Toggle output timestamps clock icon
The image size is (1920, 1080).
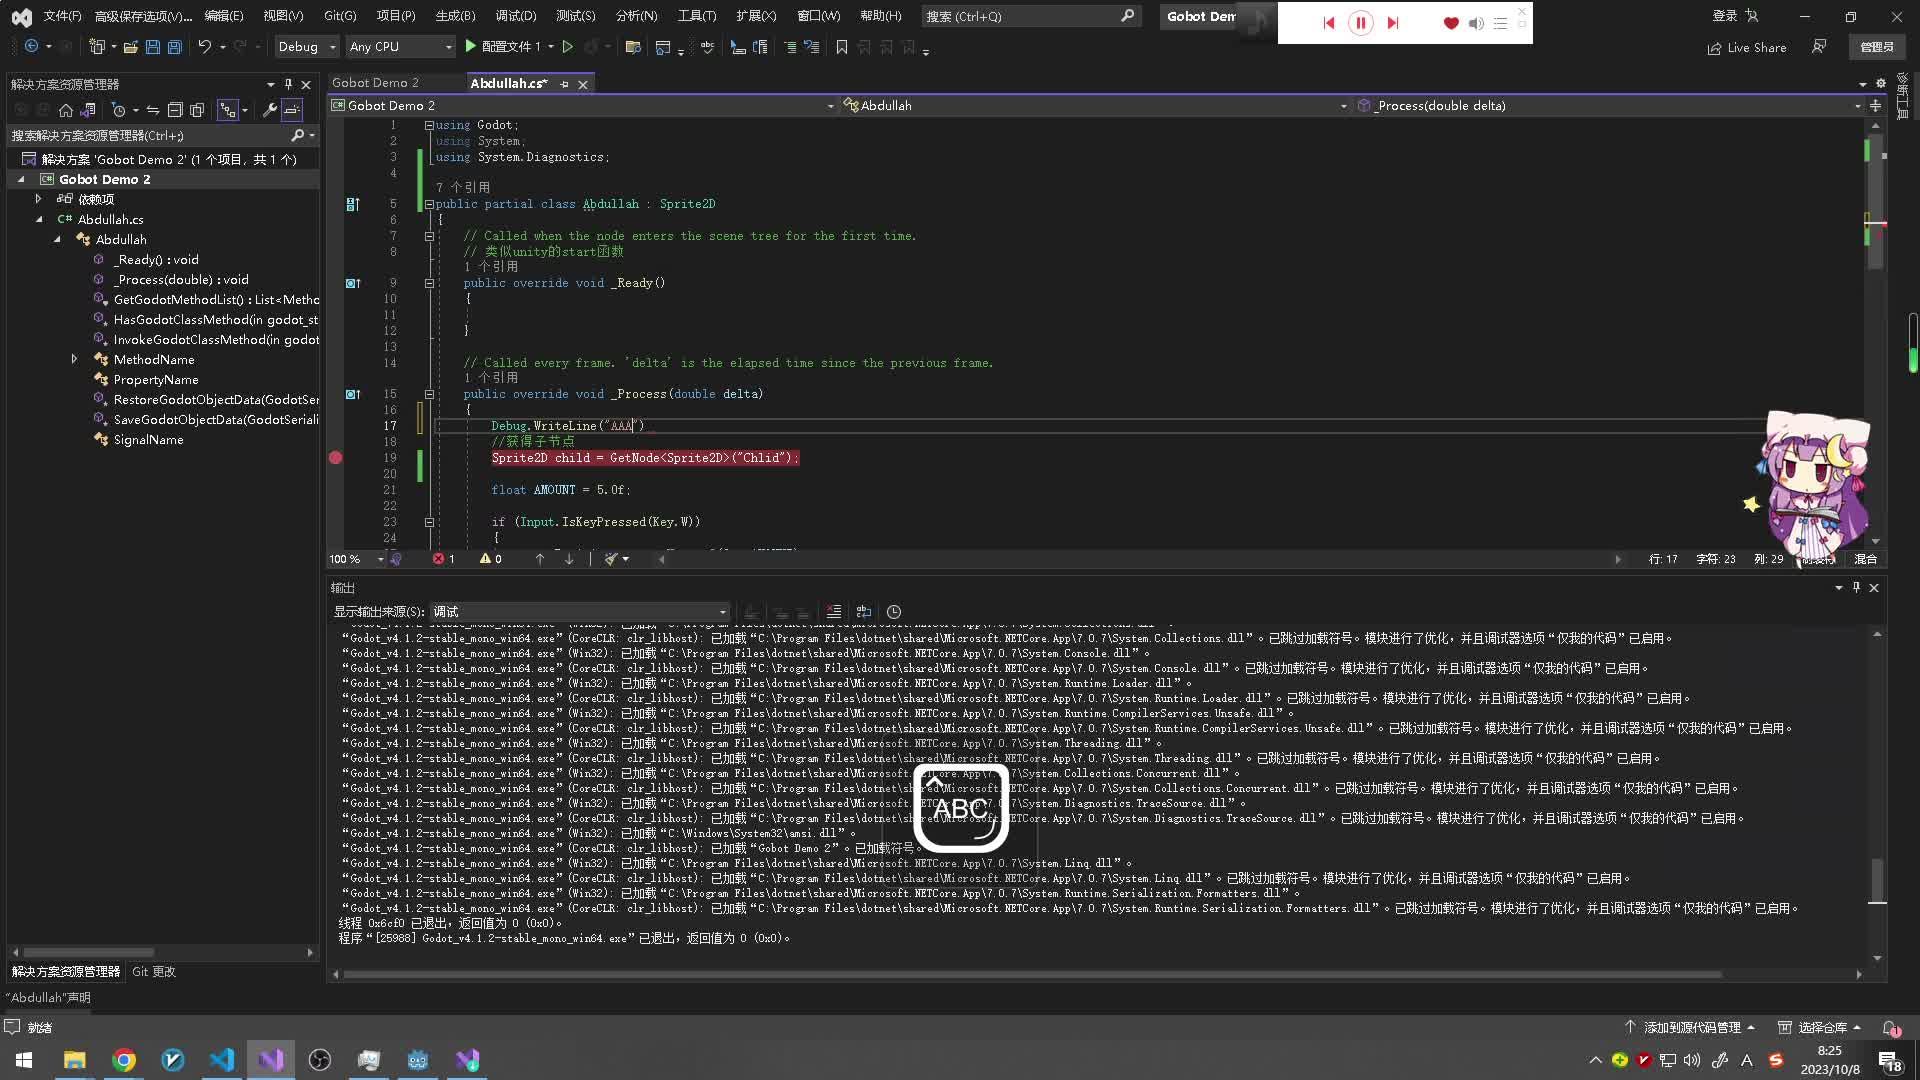tap(894, 612)
